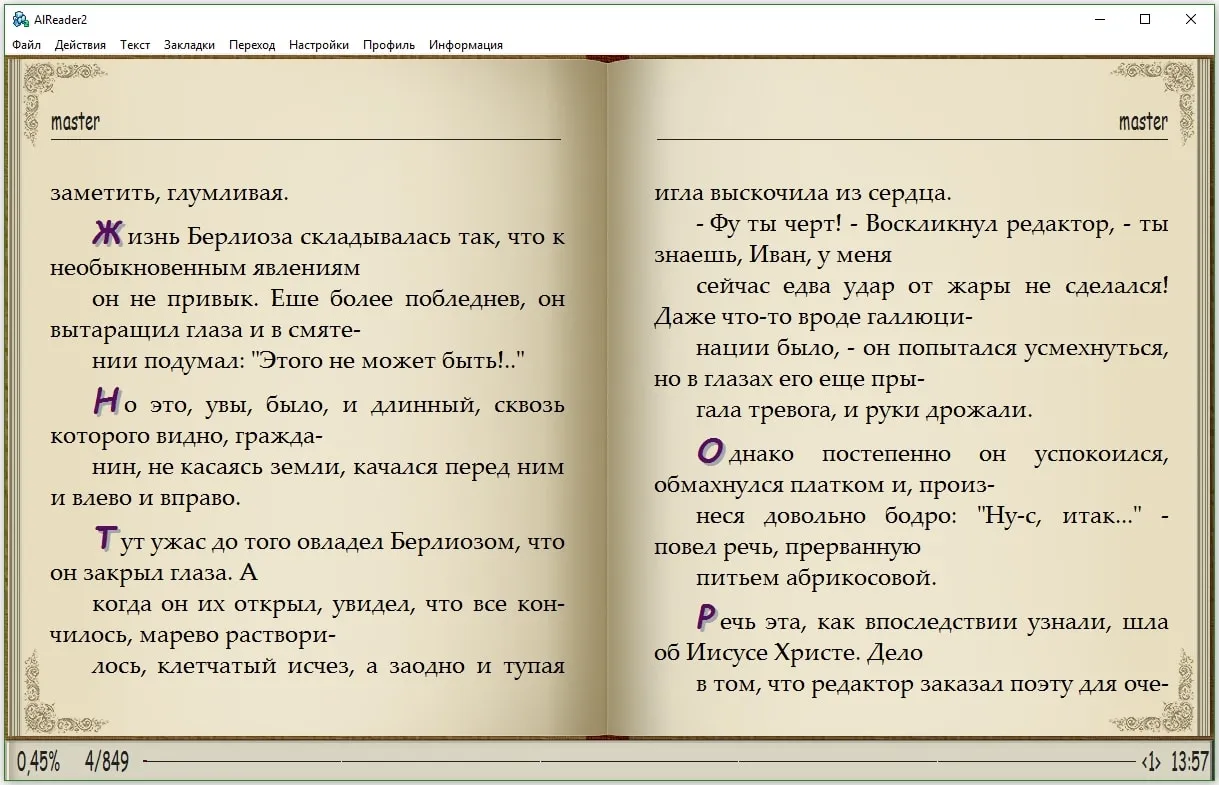The width and height of the screenshot is (1219, 785).
Task: Open the Настройки menu
Action: tap(319, 45)
